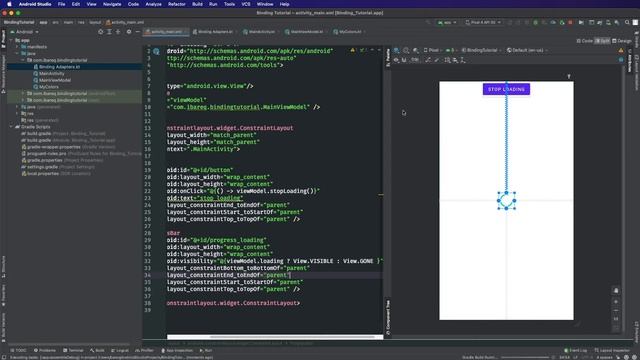Image resolution: width=640 pixels, height=360 pixels.
Task: Select MainActivity in project tree
Action: point(51,73)
